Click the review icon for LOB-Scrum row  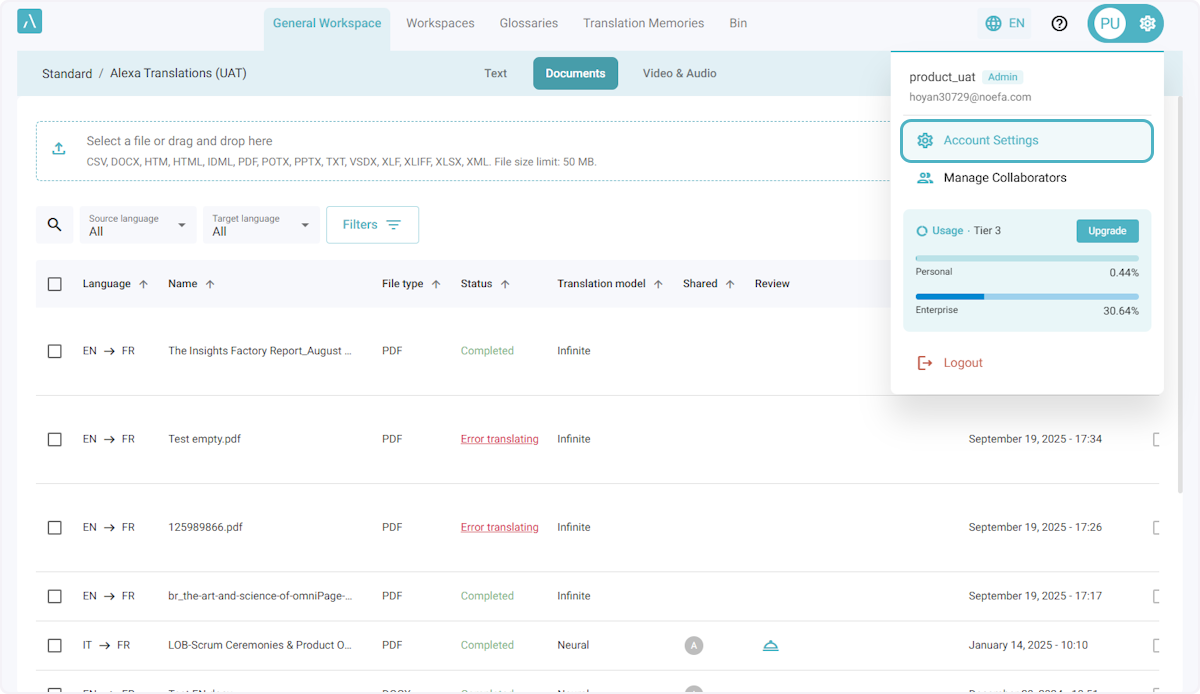(x=770, y=646)
